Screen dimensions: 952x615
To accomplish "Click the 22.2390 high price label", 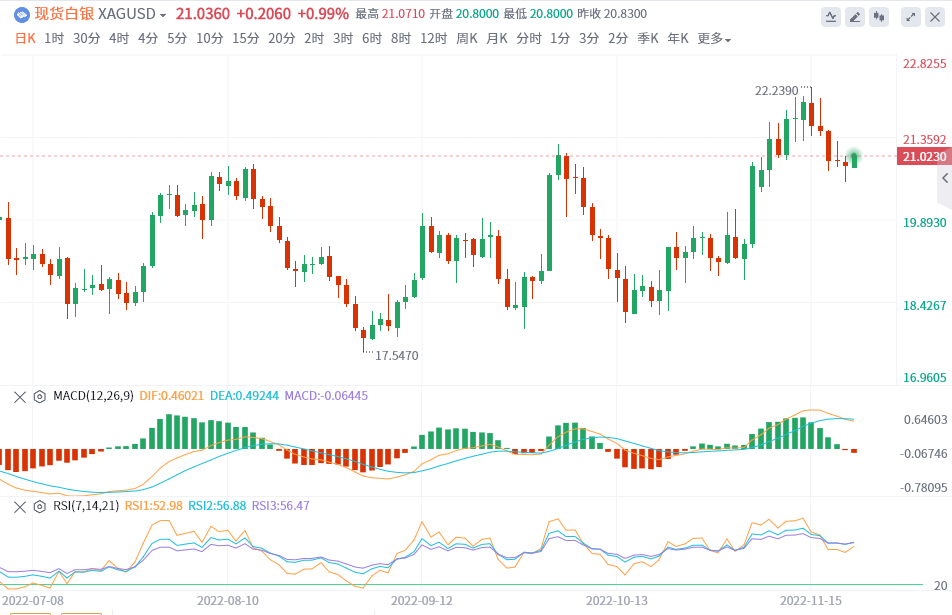I will pos(777,91).
